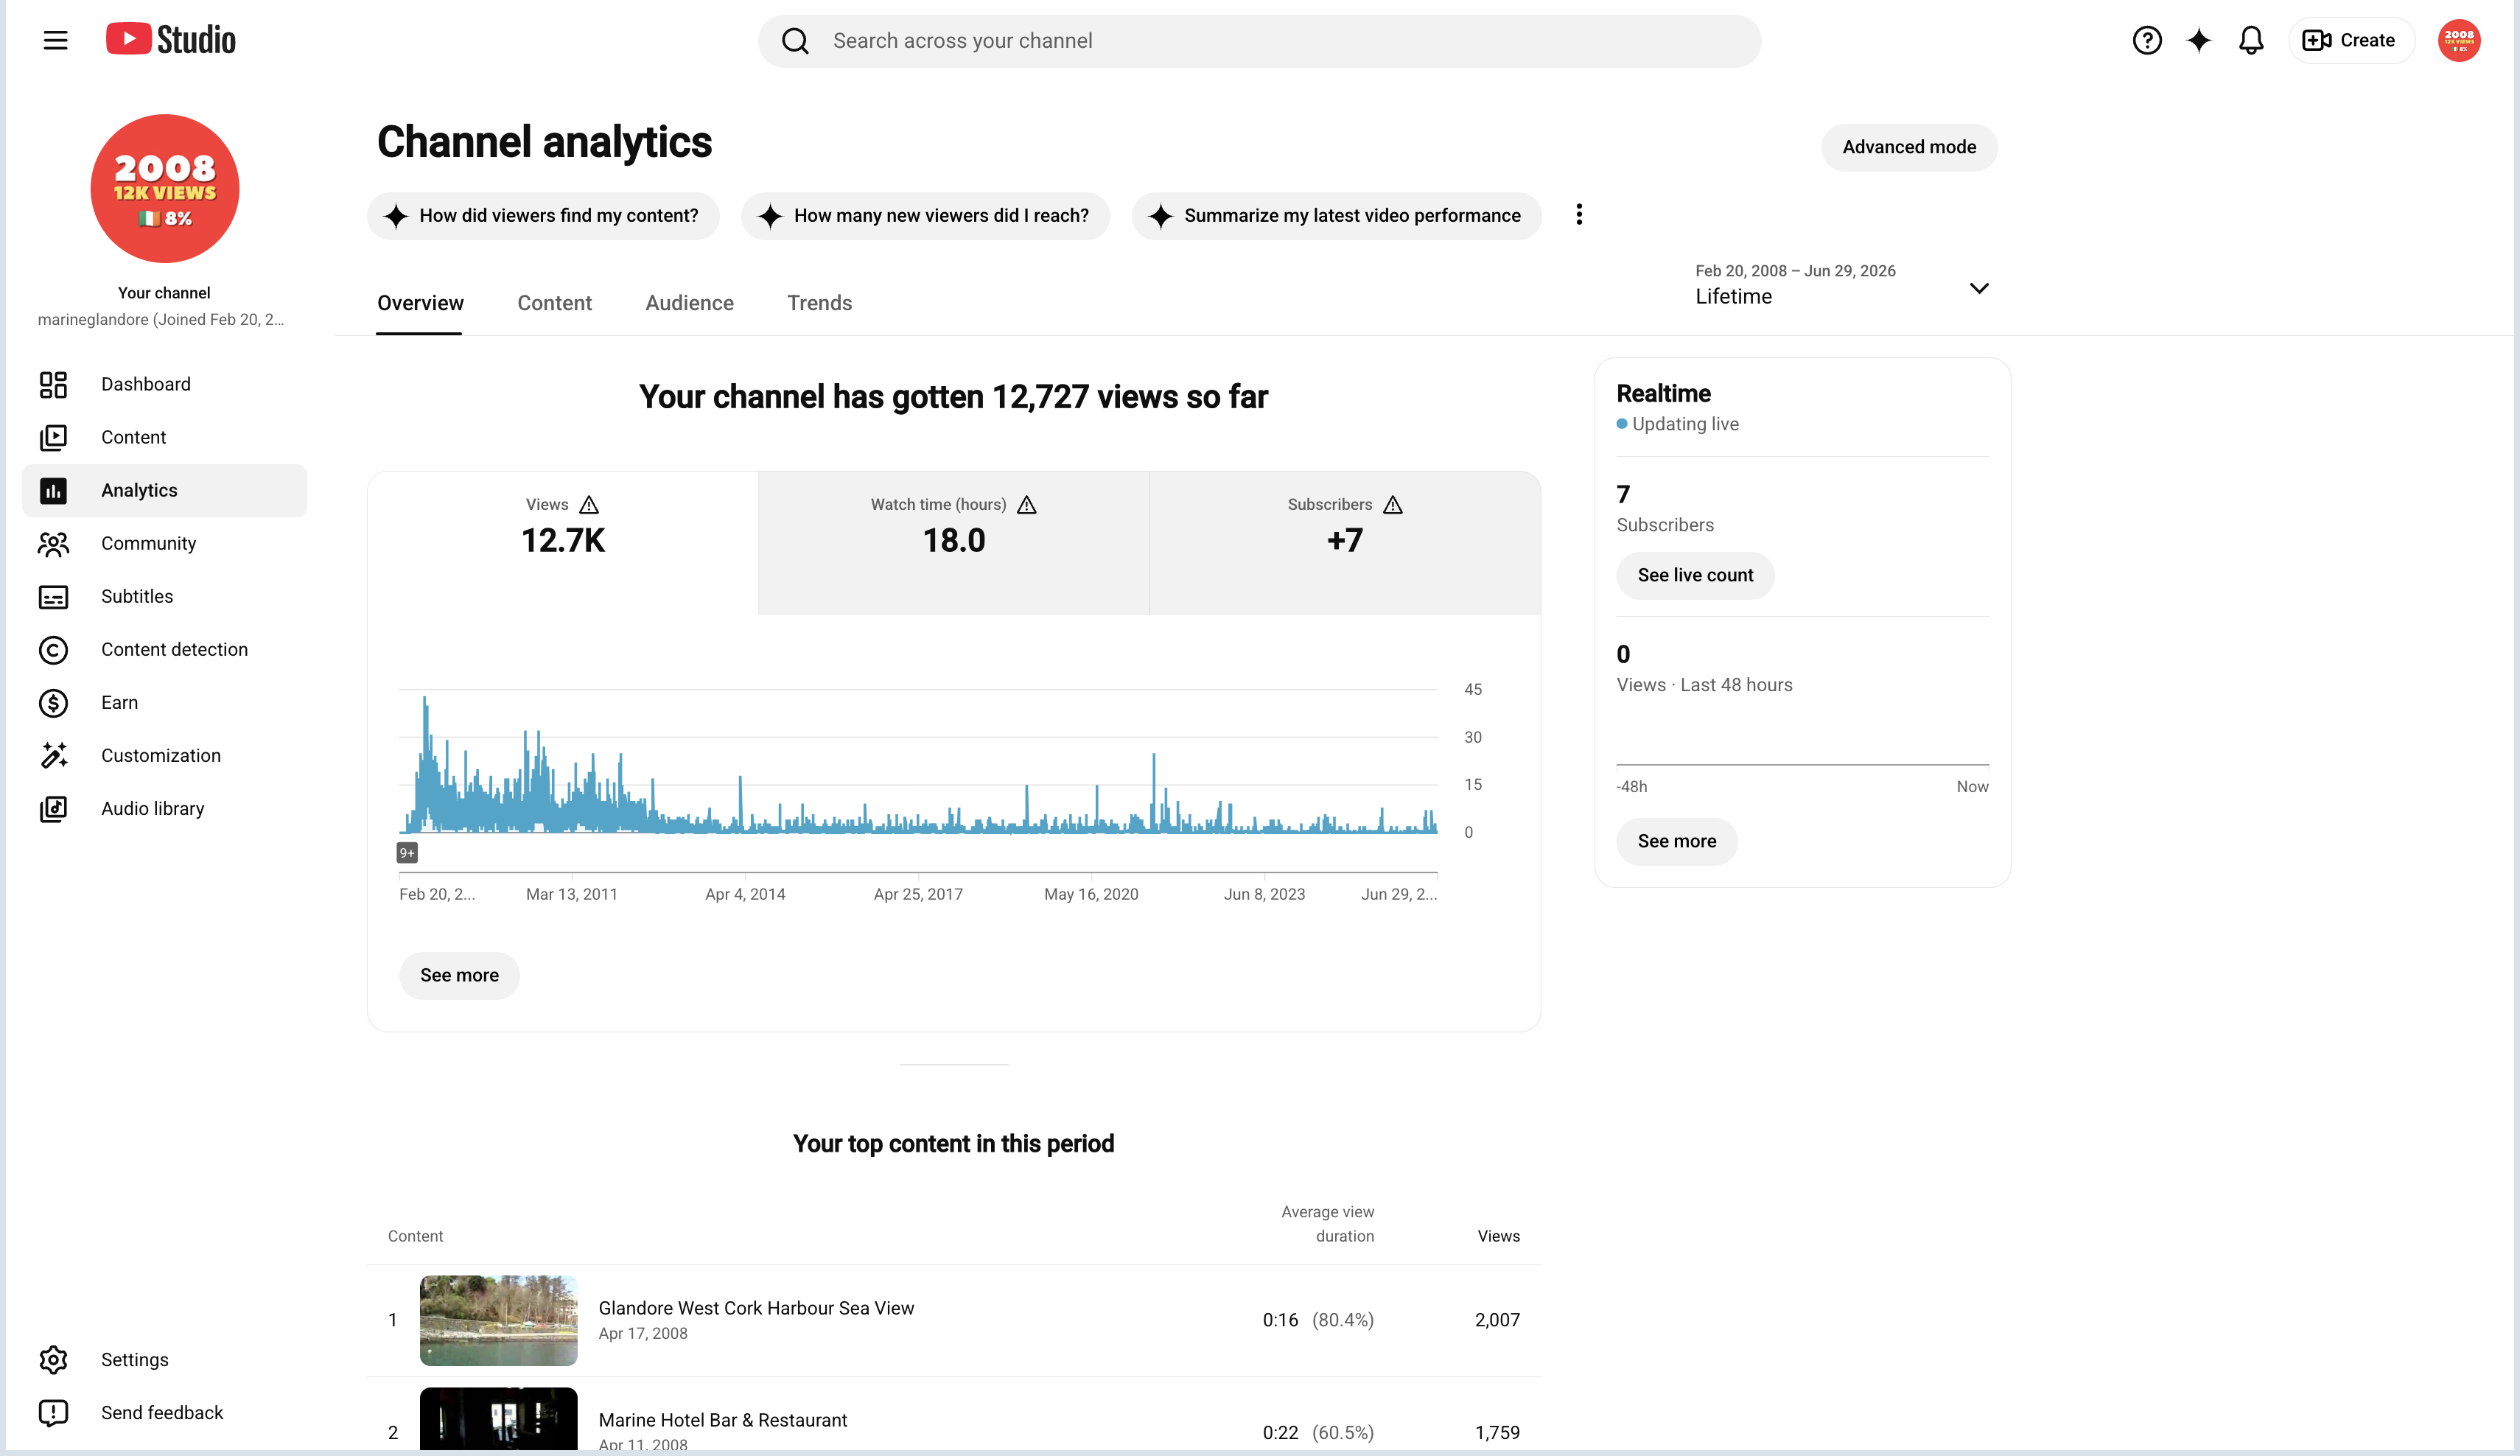Click See live count button
Image resolution: width=2520 pixels, height=1456 pixels.
point(1695,575)
